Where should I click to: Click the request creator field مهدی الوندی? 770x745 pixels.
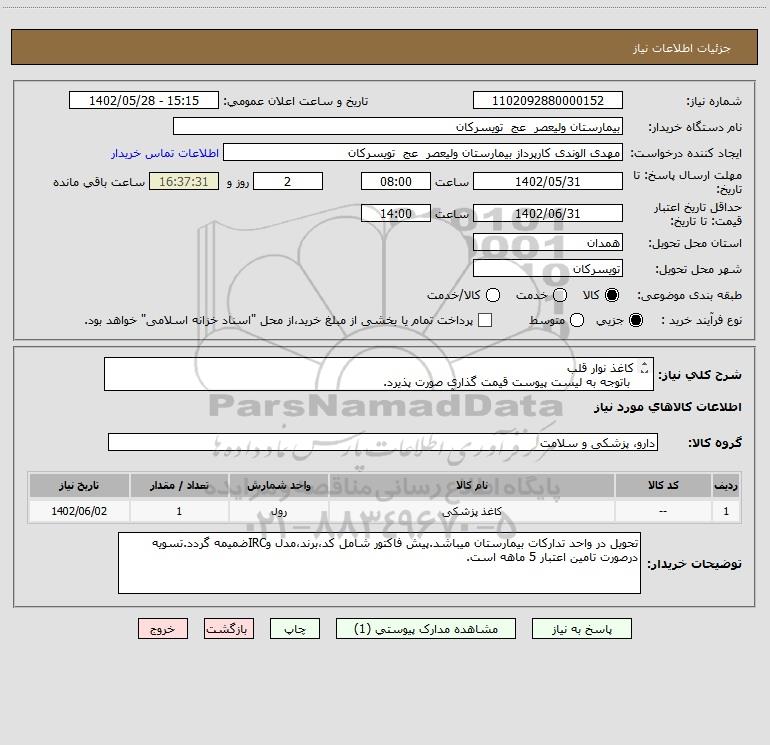pyautogui.click(x=423, y=152)
